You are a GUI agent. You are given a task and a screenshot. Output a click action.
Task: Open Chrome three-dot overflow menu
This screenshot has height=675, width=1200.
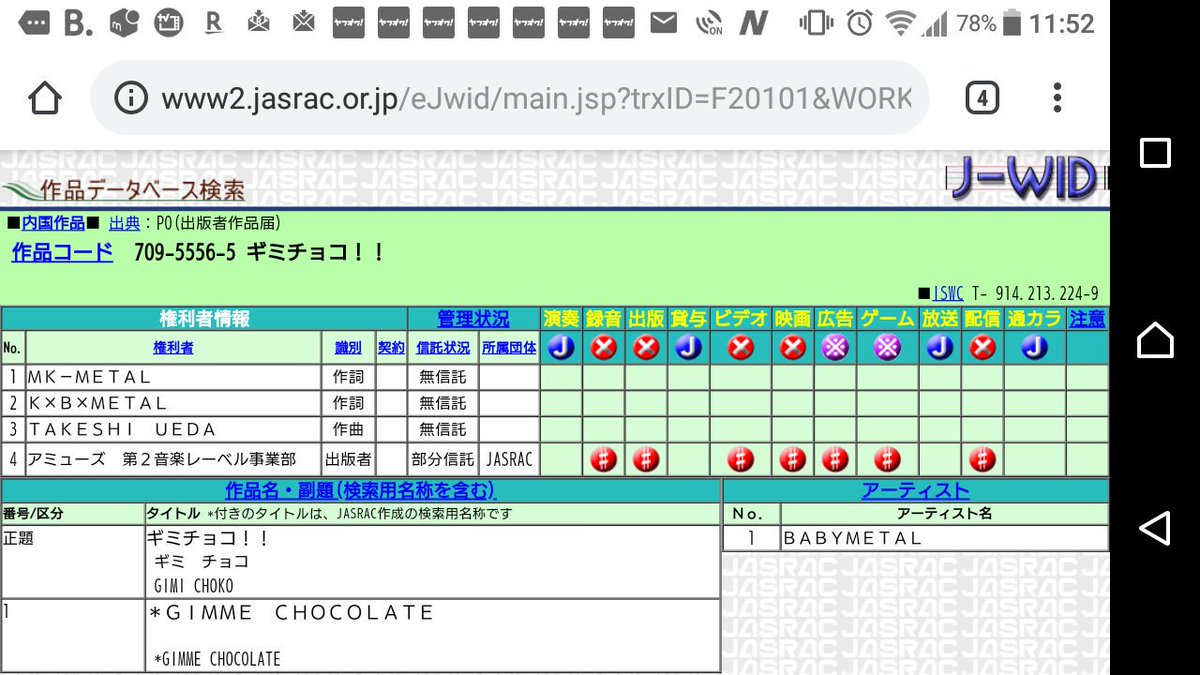pos(1057,98)
